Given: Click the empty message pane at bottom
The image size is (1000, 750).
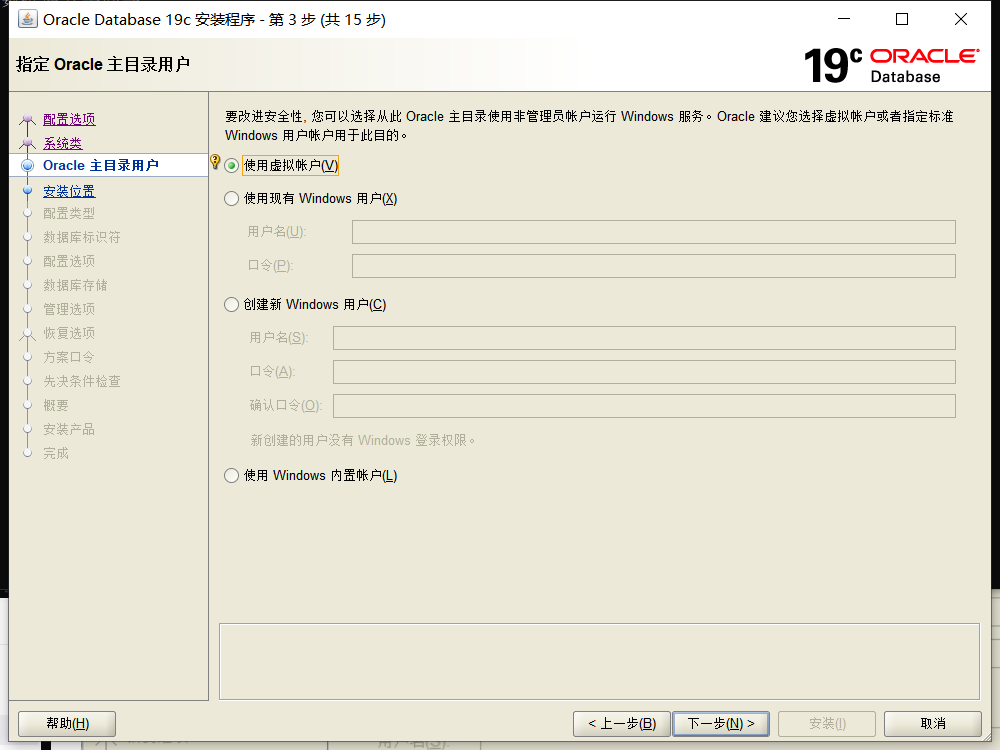Looking at the screenshot, I should tap(599, 661).
